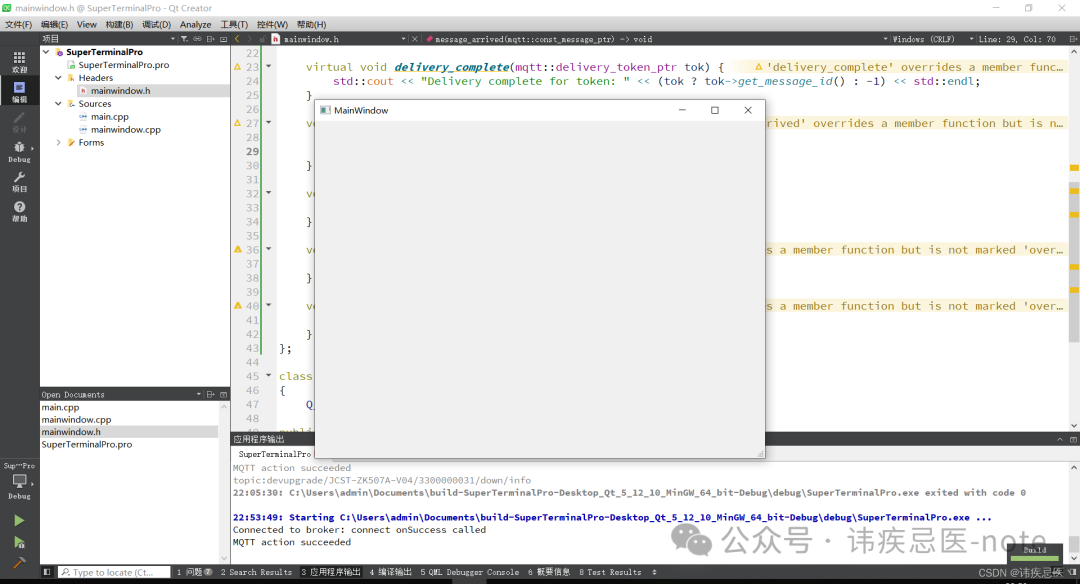Image resolution: width=1080 pixels, height=584 pixels.
Task: Go back in editor navigation history
Action: [238, 39]
